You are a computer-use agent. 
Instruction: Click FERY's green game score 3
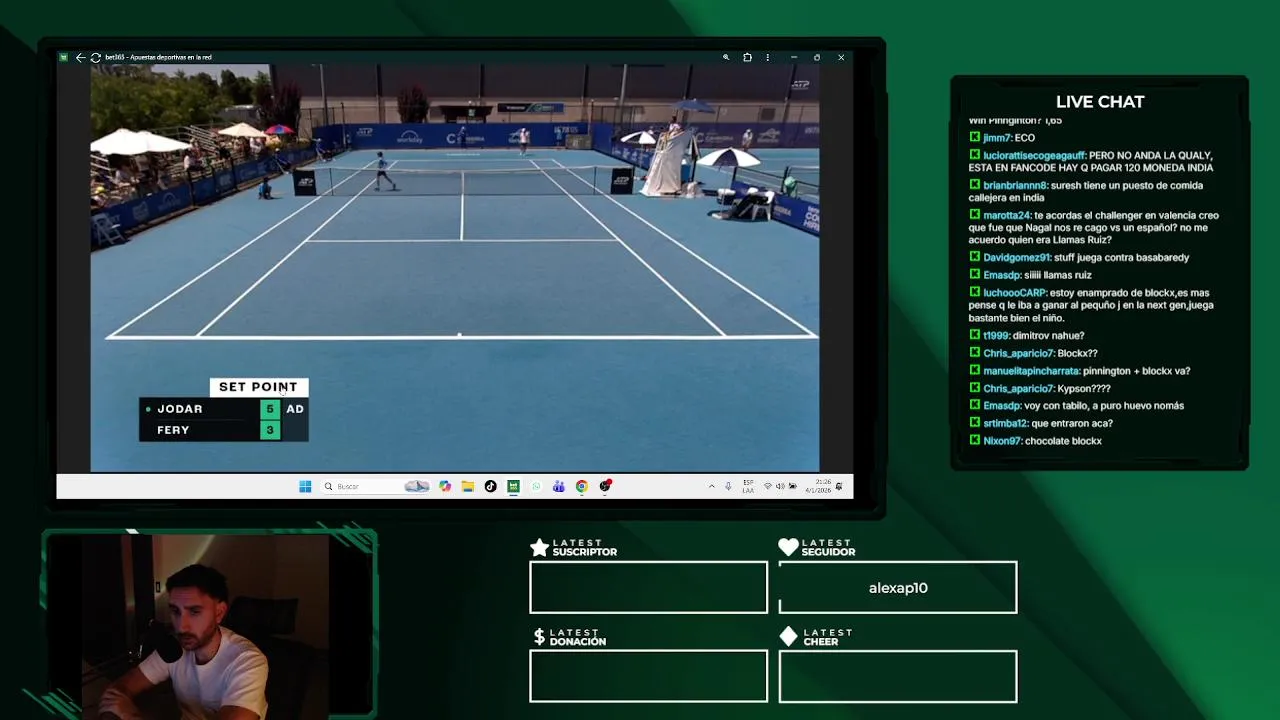coord(270,430)
